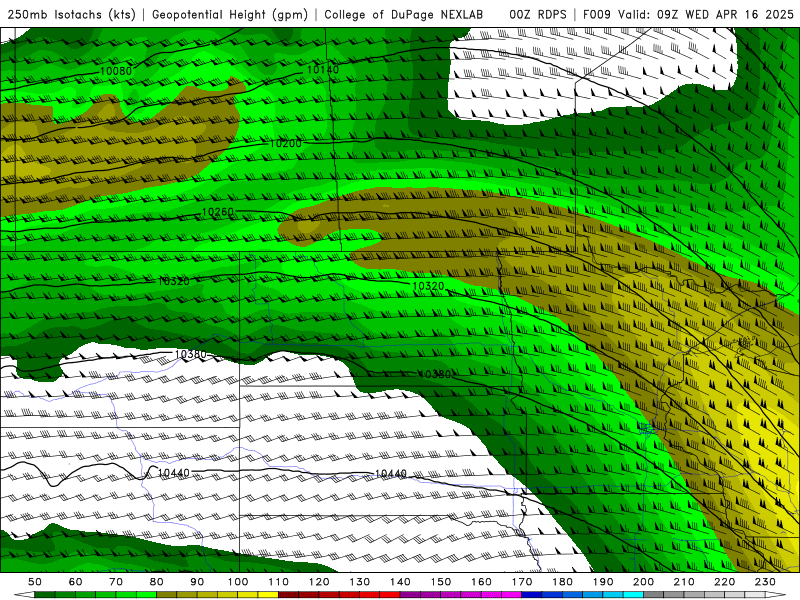This screenshot has width=800, height=600.
Task: Click the 10200 height contour label
Action: click(285, 144)
